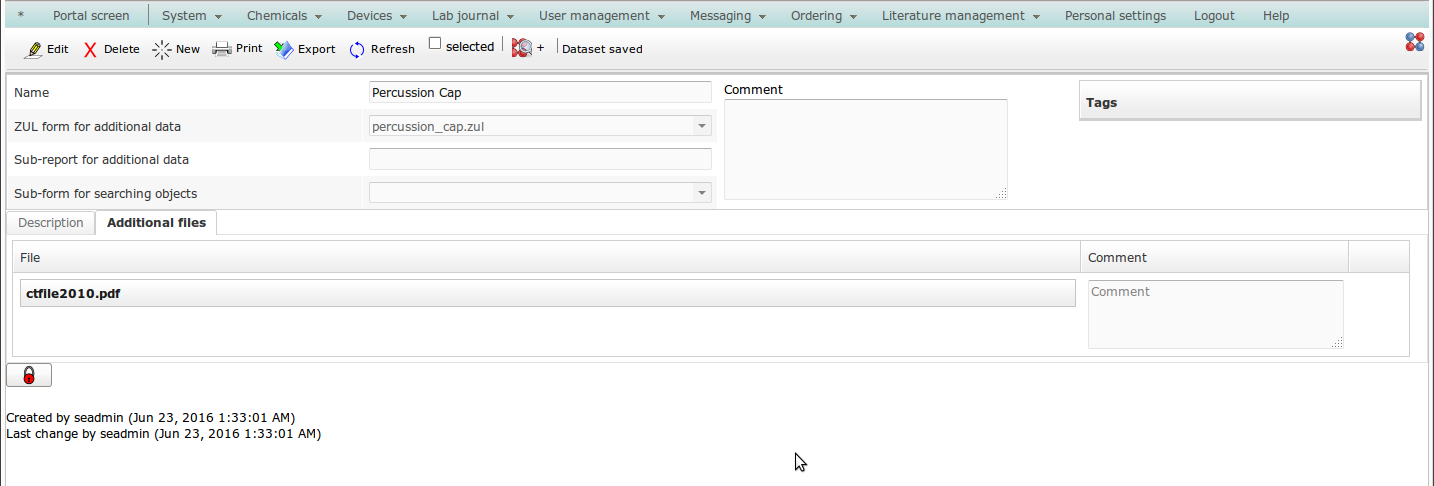Click the search magnifier plus icon
1434x486 pixels.
(522, 48)
